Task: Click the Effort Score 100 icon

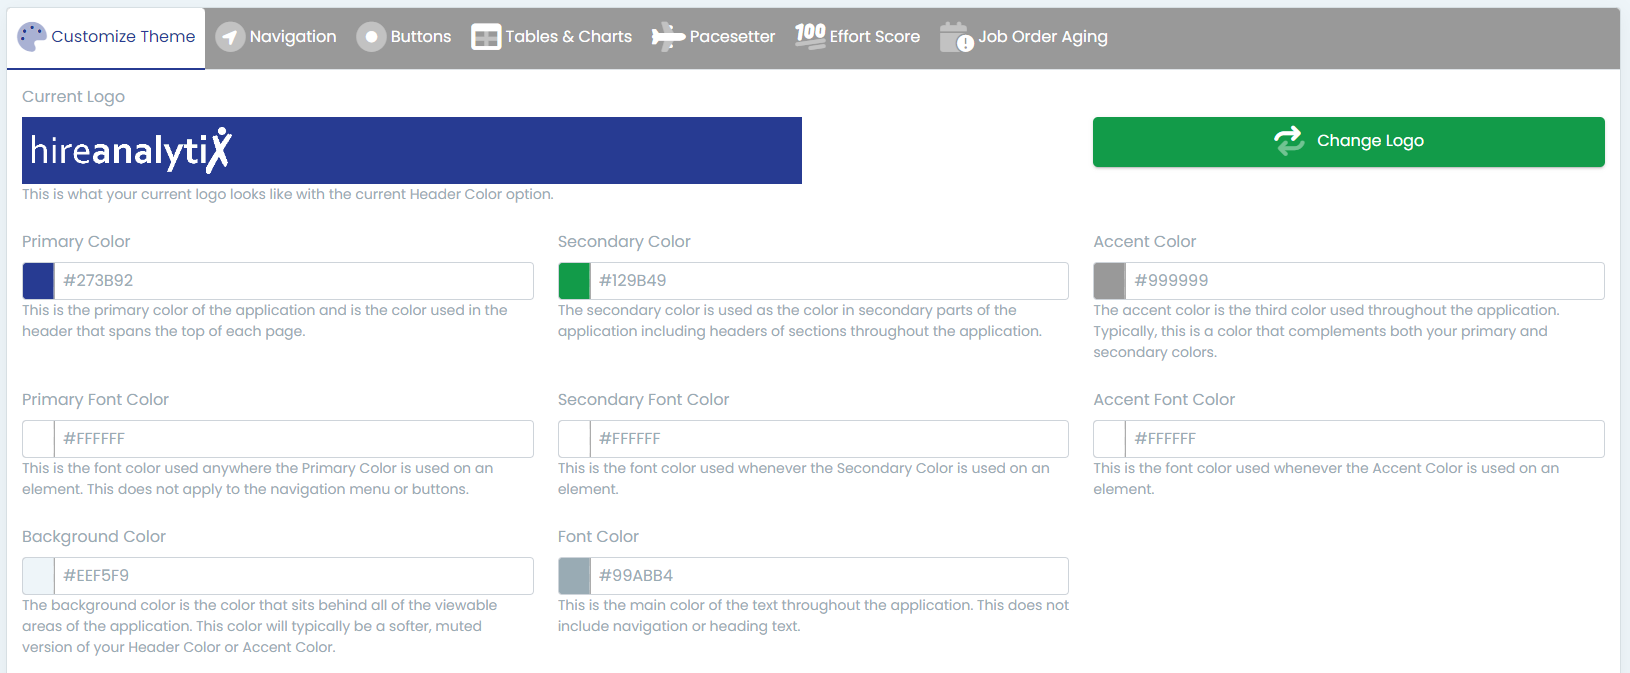Action: coord(810,35)
